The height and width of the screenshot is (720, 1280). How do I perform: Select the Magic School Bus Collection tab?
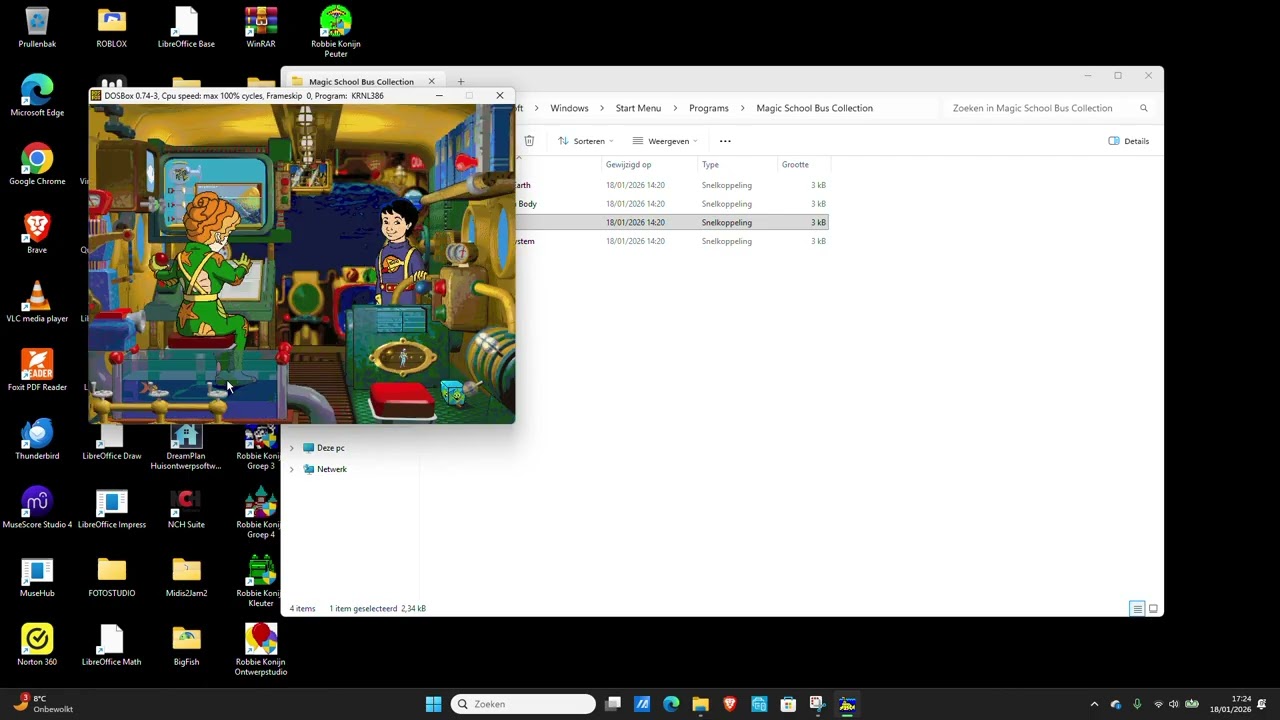363,82
